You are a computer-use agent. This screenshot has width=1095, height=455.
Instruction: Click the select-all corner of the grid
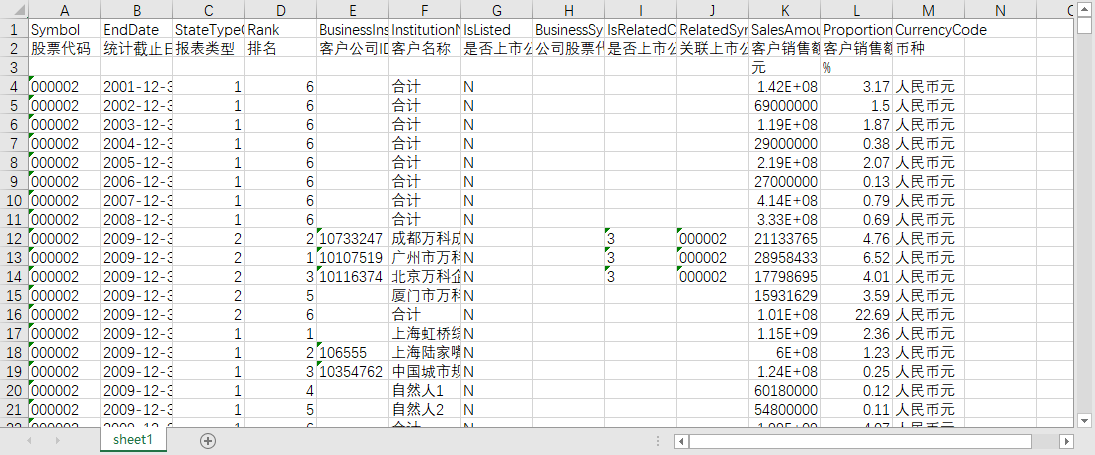click(x=14, y=10)
